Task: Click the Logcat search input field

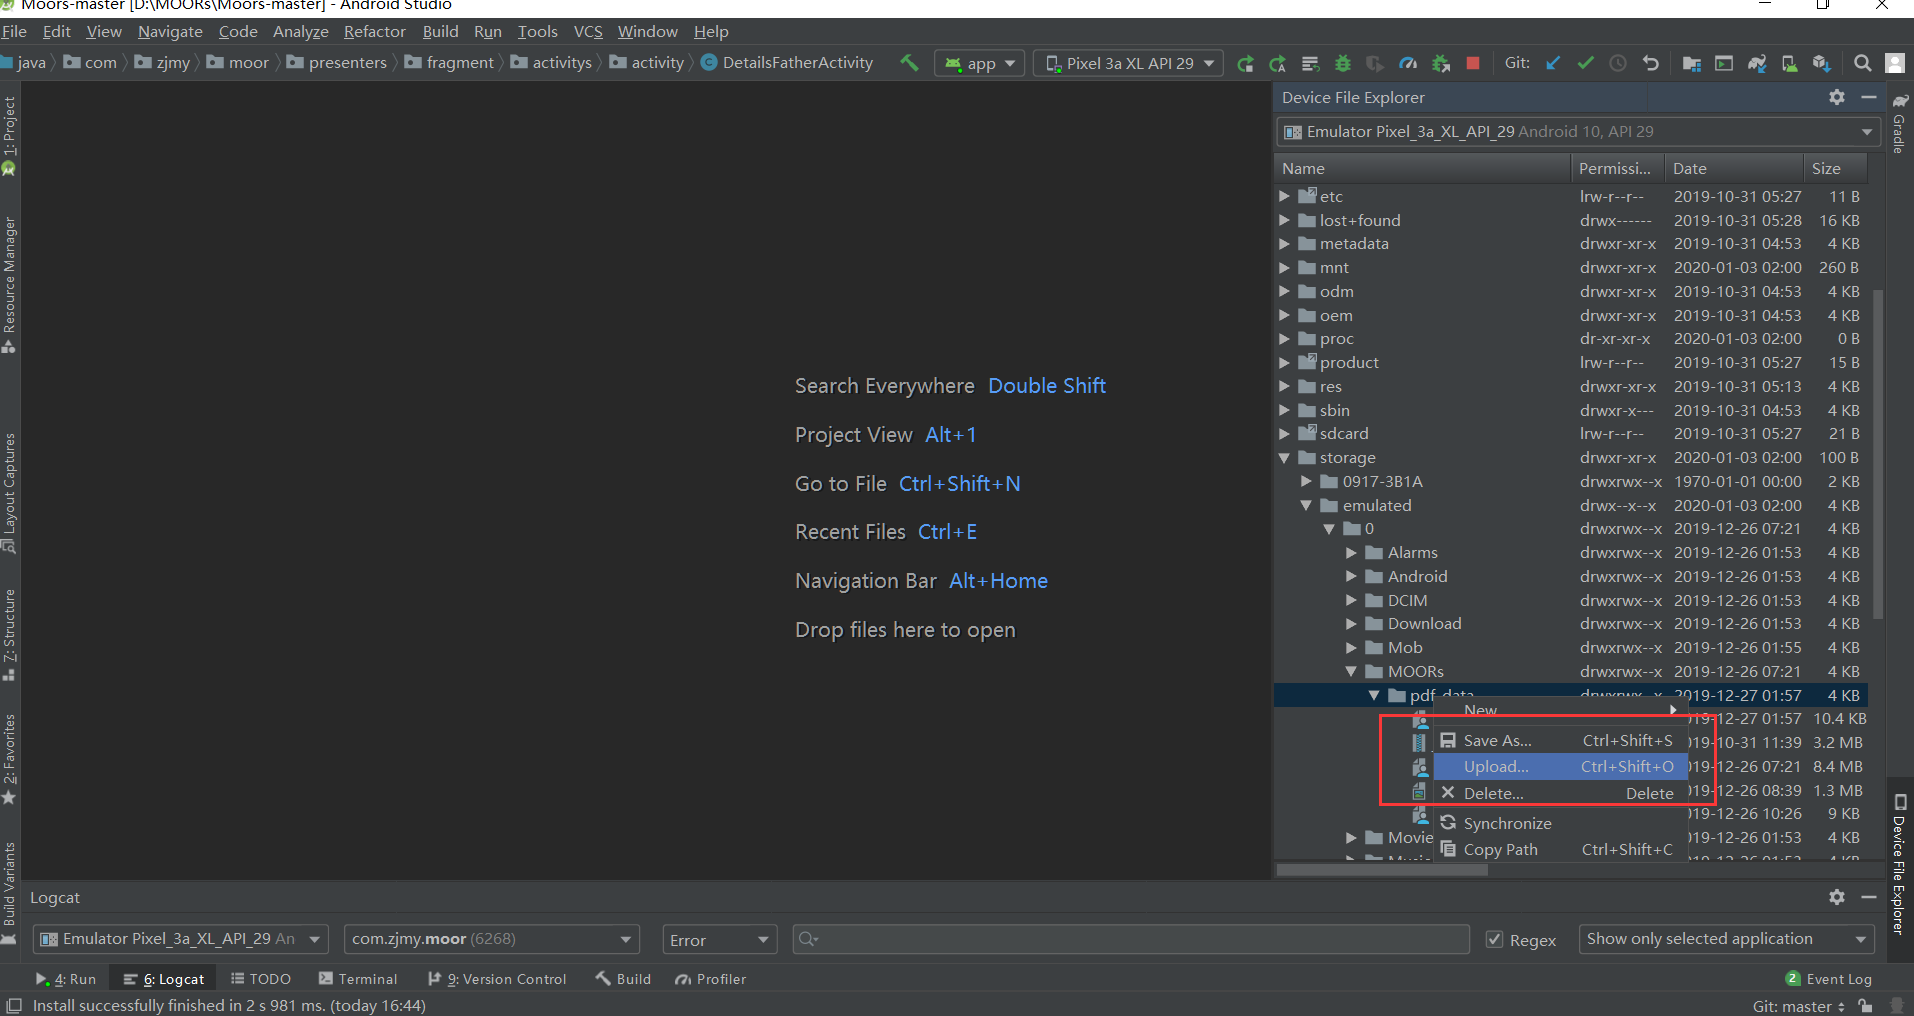Action: 1131,939
